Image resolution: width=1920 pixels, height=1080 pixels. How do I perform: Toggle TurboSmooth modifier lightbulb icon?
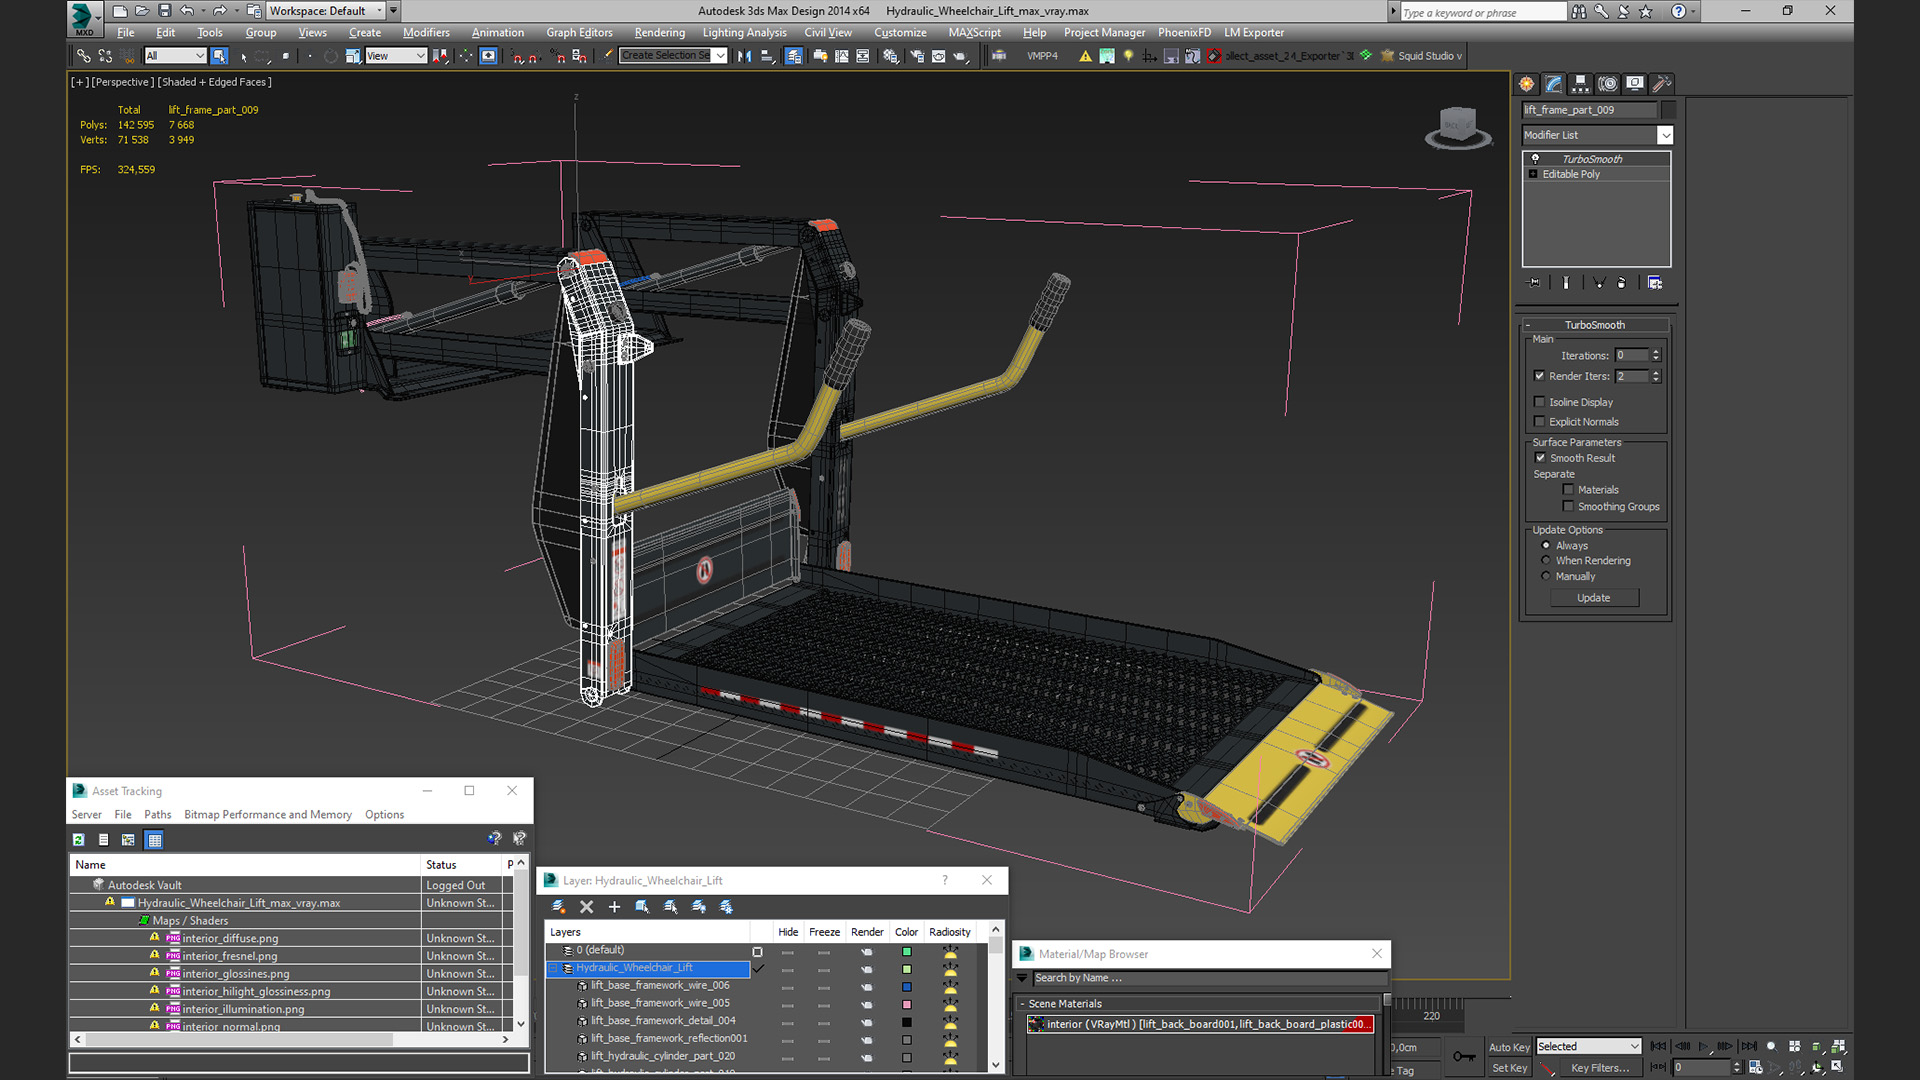point(1535,159)
